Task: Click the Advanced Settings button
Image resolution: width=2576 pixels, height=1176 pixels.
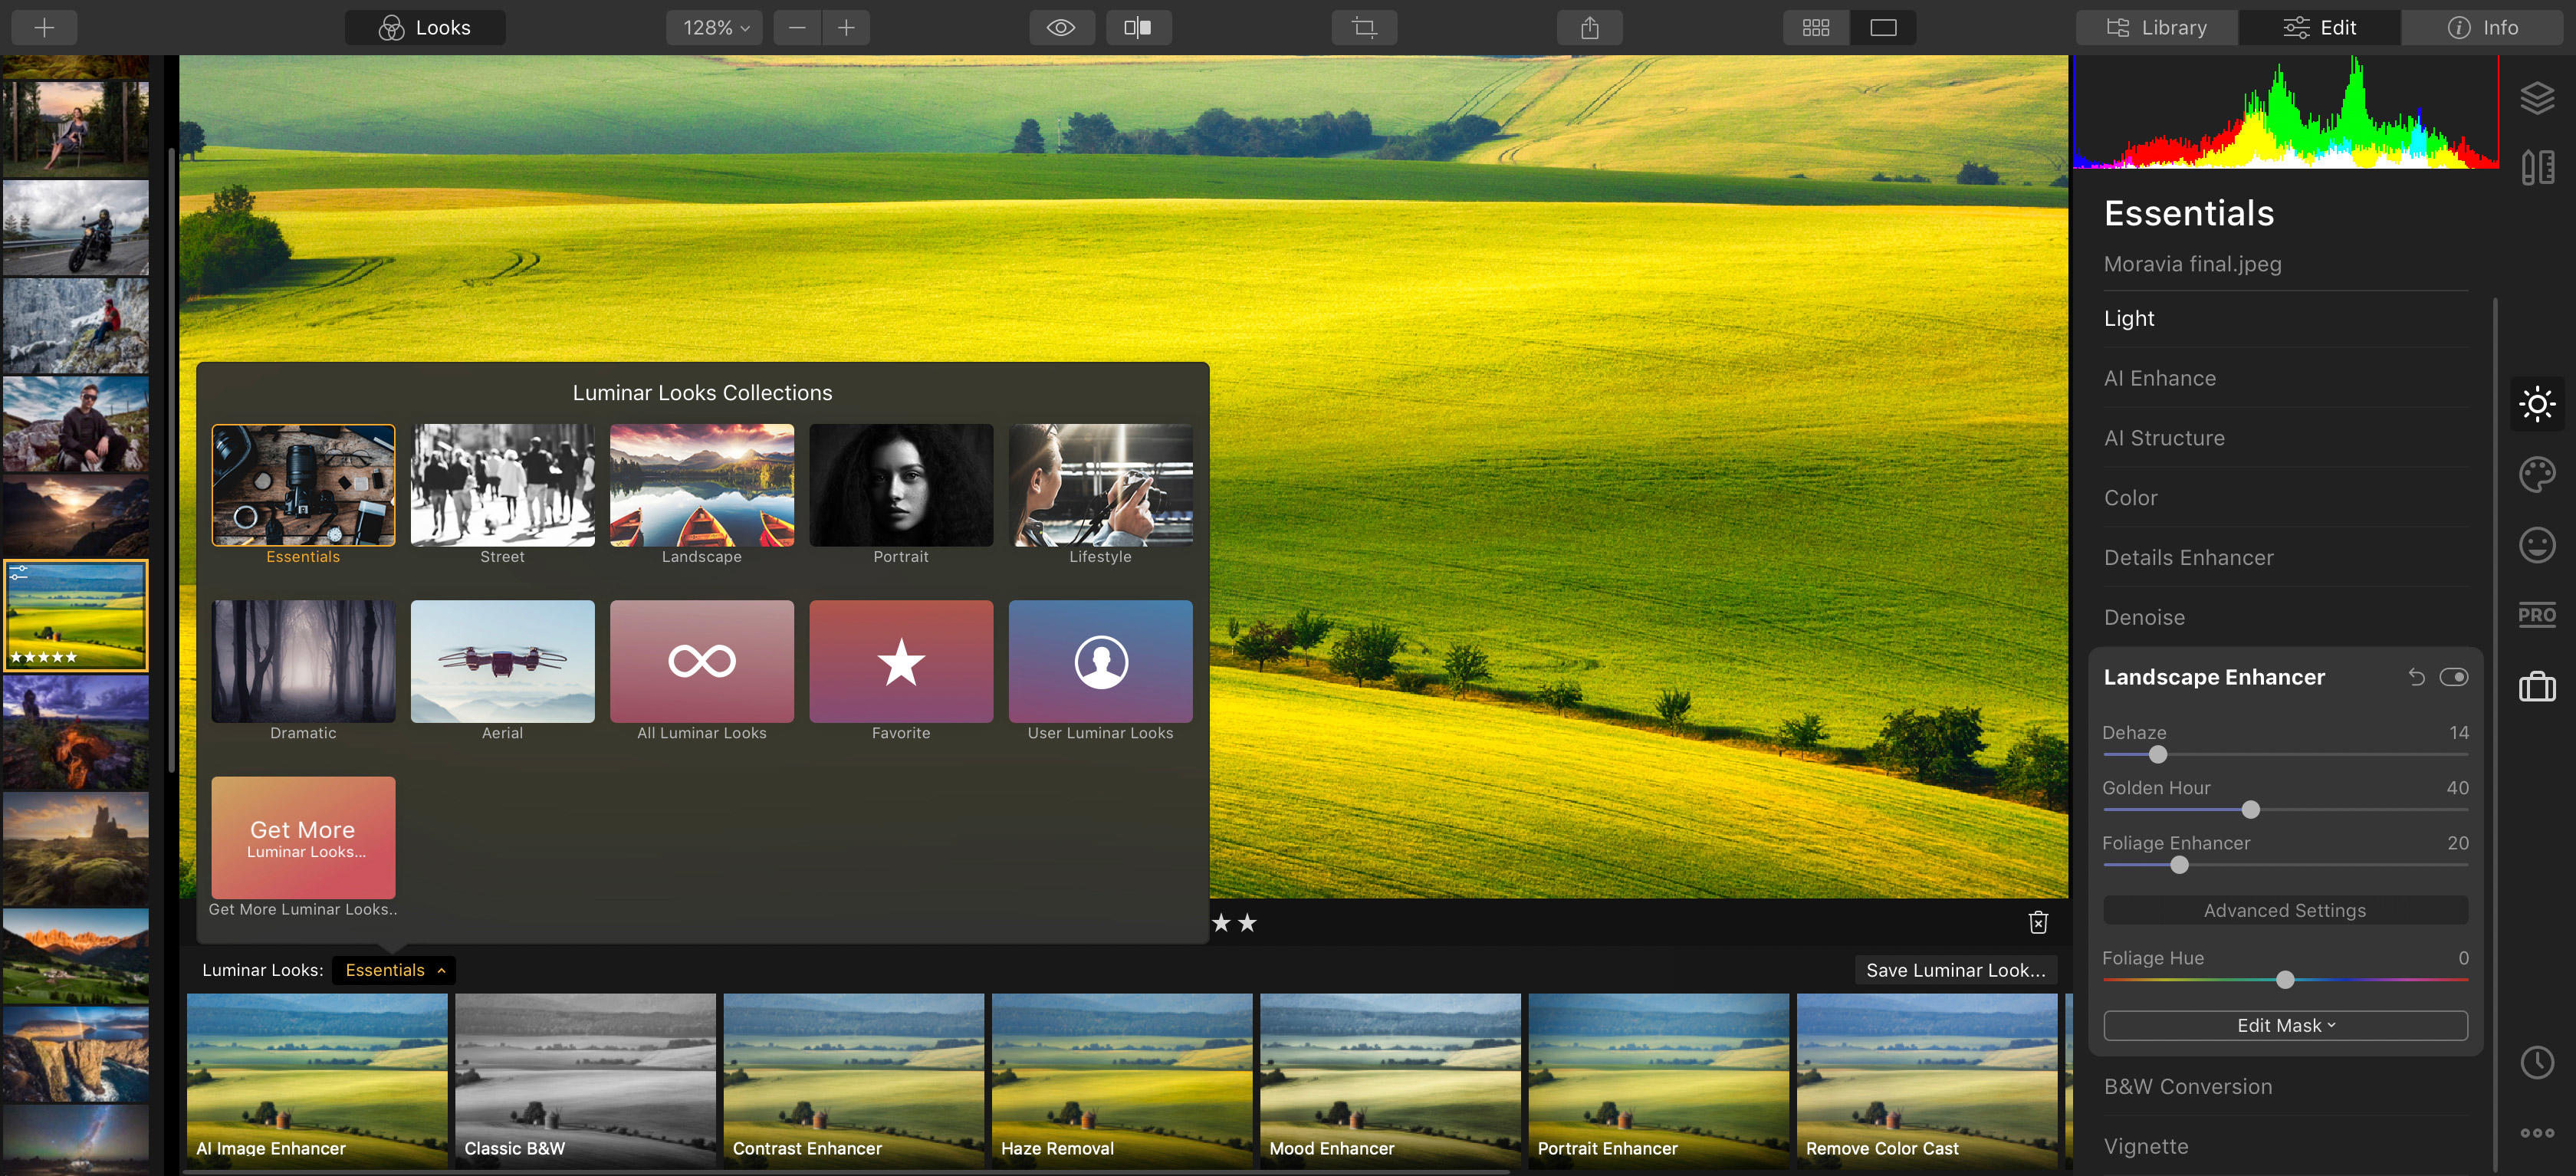Action: click(x=2285, y=910)
